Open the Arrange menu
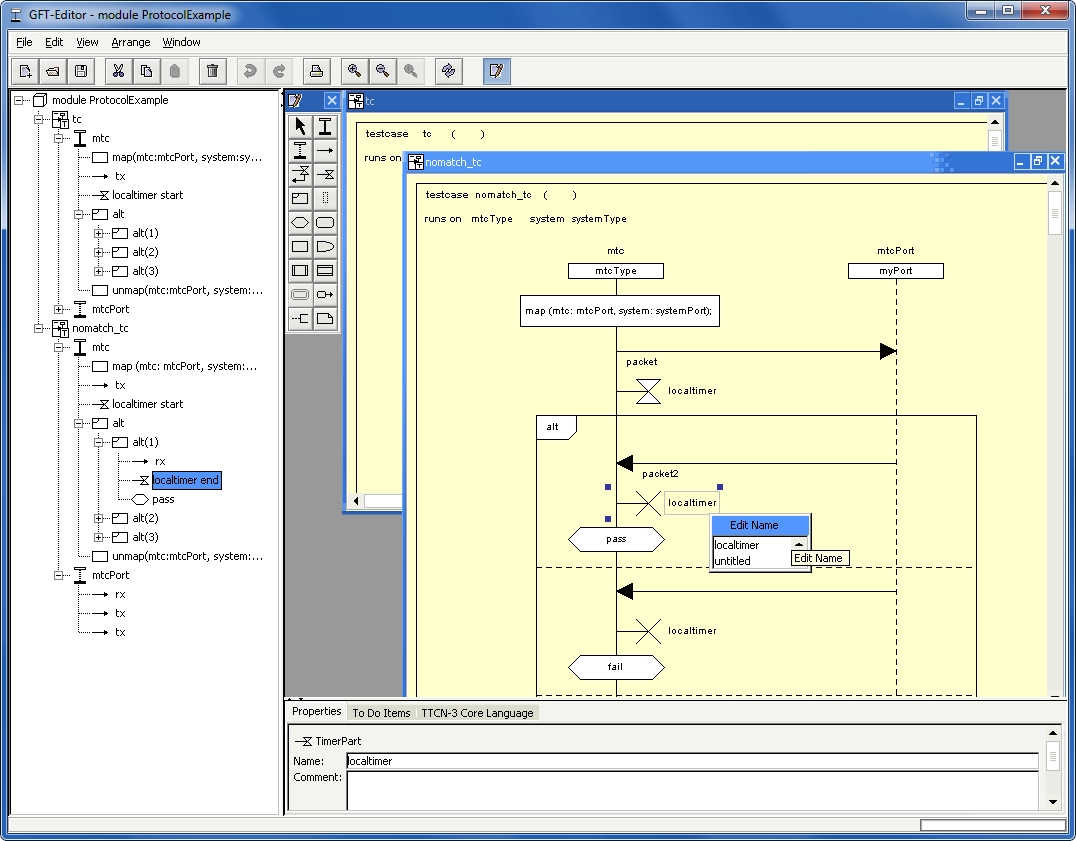The width and height of the screenshot is (1076, 841). tap(130, 42)
